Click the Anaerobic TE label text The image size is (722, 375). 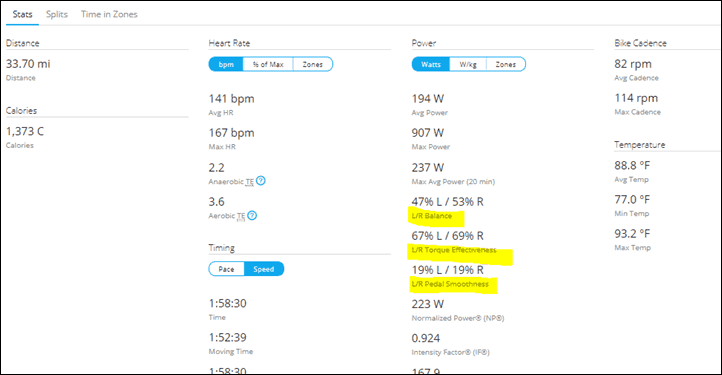231,182
